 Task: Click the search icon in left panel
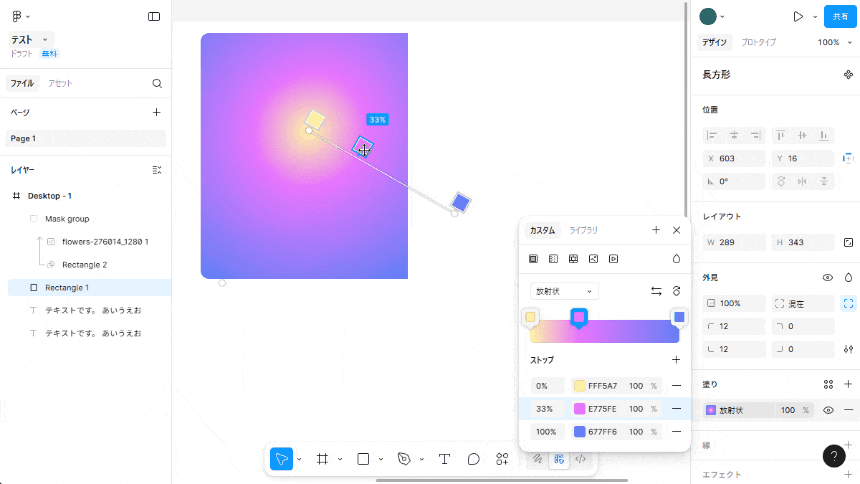[x=157, y=84]
